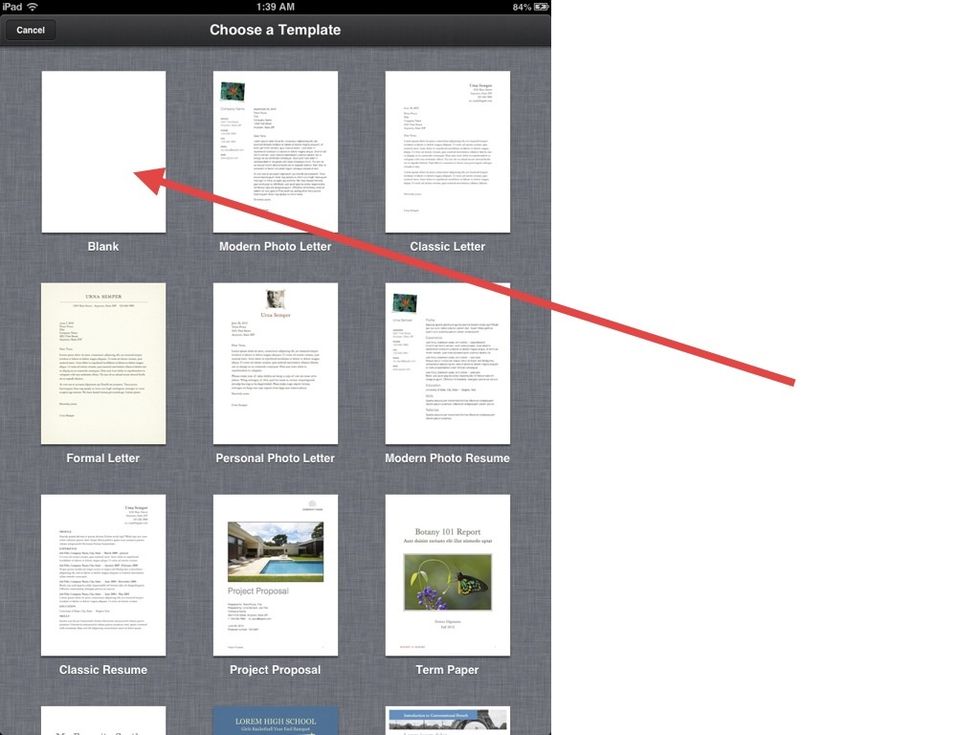Choose the Lorem High School template

(x=275, y=721)
